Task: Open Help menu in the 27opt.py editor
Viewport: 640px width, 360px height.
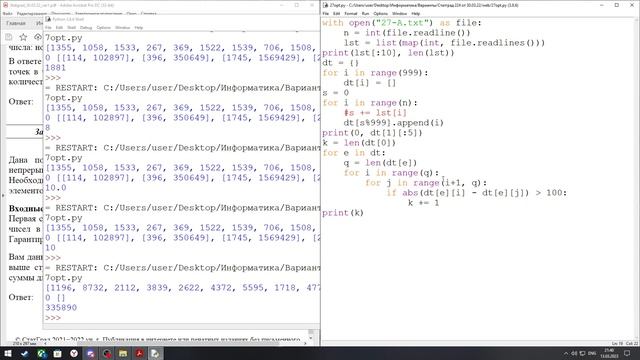Action: [416, 13]
